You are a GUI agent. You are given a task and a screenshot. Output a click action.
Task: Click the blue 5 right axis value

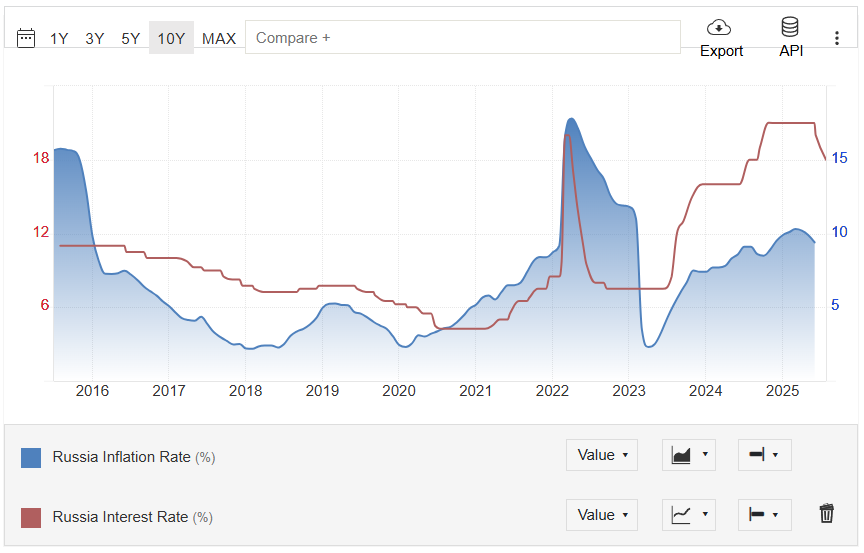click(835, 305)
